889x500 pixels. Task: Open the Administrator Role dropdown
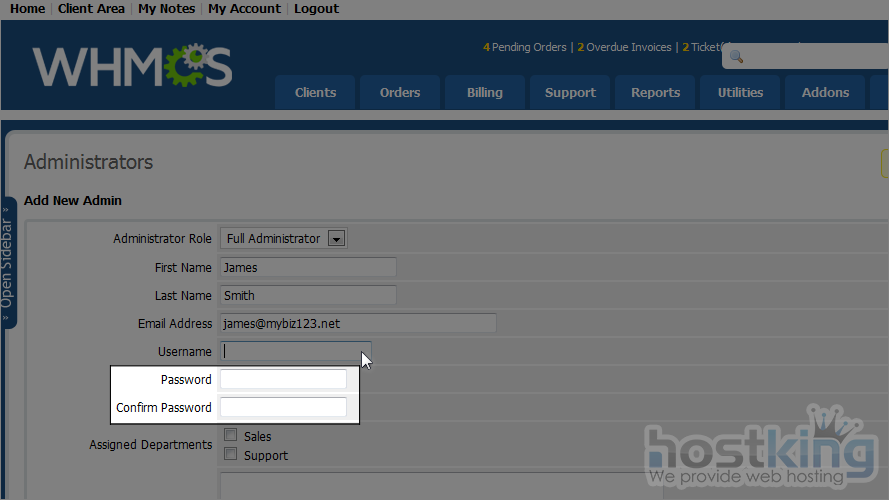(283, 239)
